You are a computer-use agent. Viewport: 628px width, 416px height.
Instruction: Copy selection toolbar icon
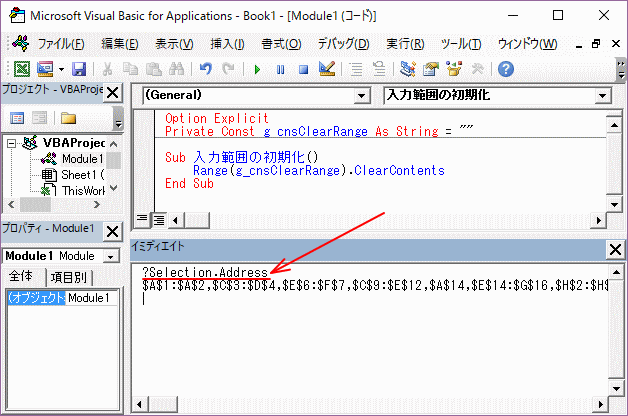coord(130,69)
